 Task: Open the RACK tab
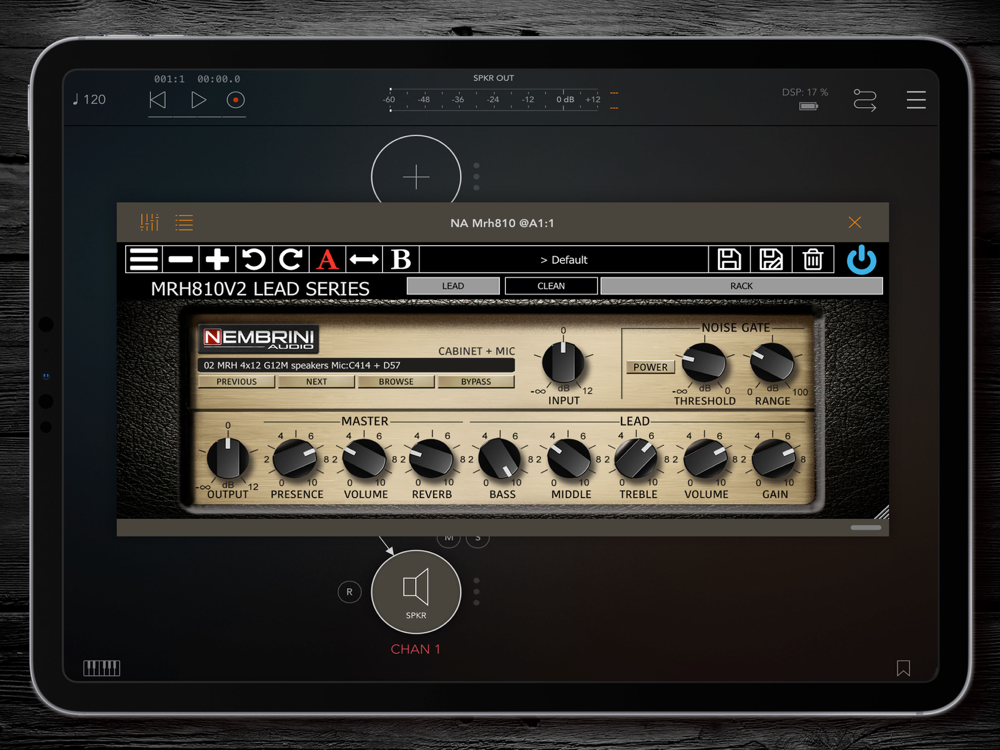coord(742,286)
